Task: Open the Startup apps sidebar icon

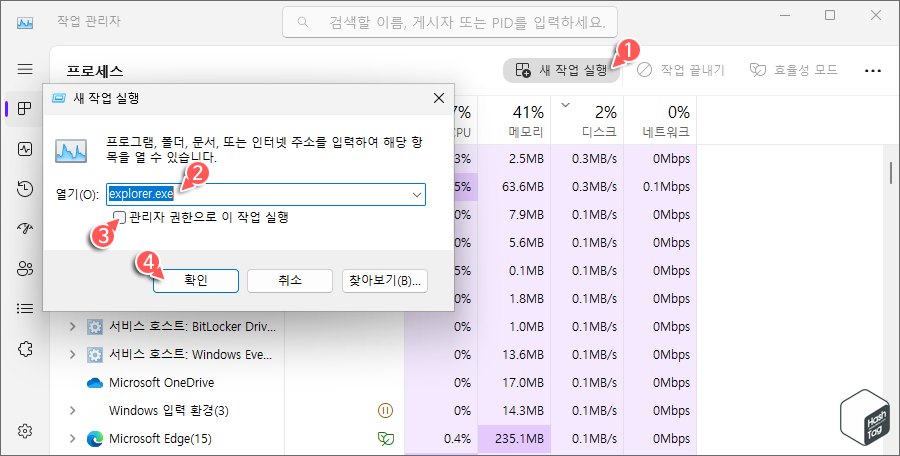Action: [25, 229]
